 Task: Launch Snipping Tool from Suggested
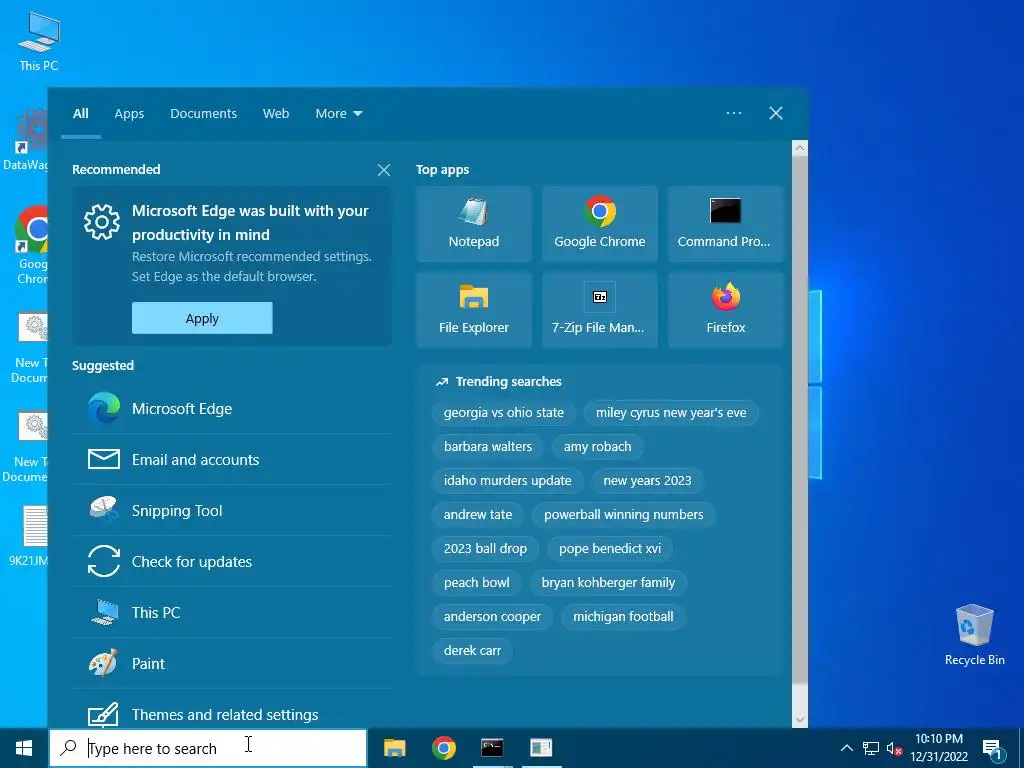click(232, 511)
